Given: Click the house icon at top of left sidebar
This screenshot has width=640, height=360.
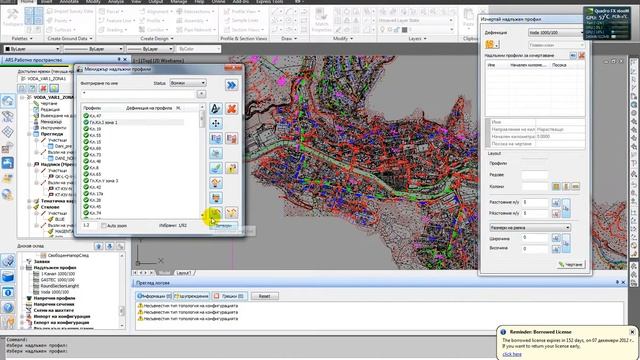Looking at the screenshot, I should tap(8, 101).
